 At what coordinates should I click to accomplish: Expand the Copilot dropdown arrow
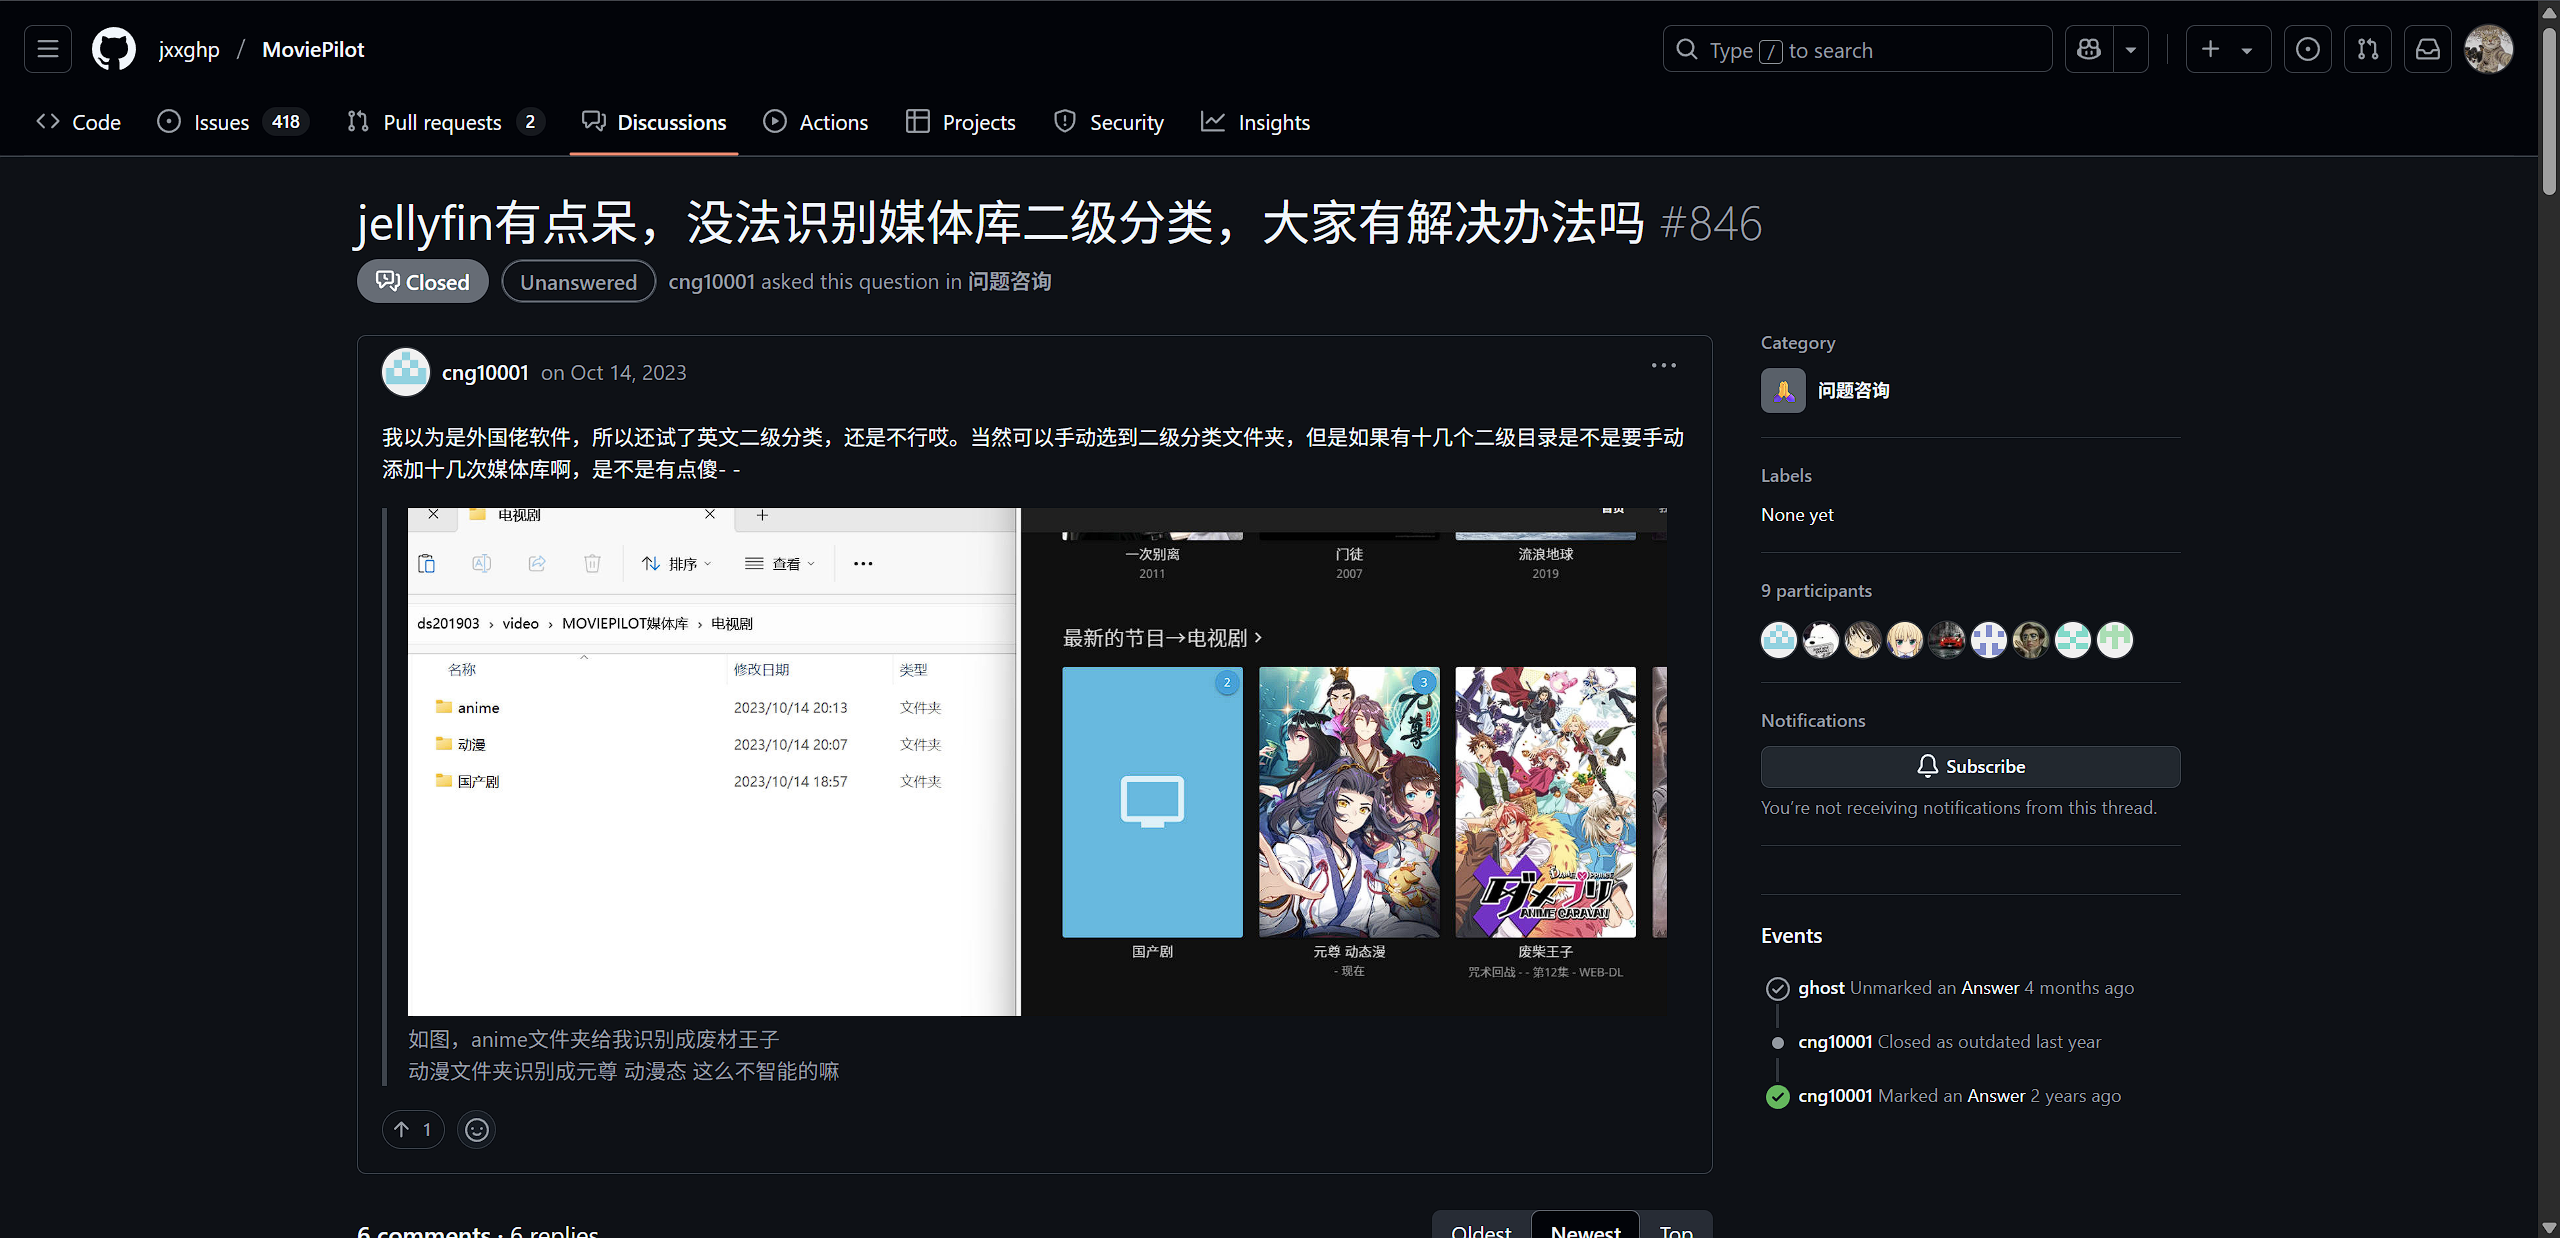click(x=2131, y=49)
